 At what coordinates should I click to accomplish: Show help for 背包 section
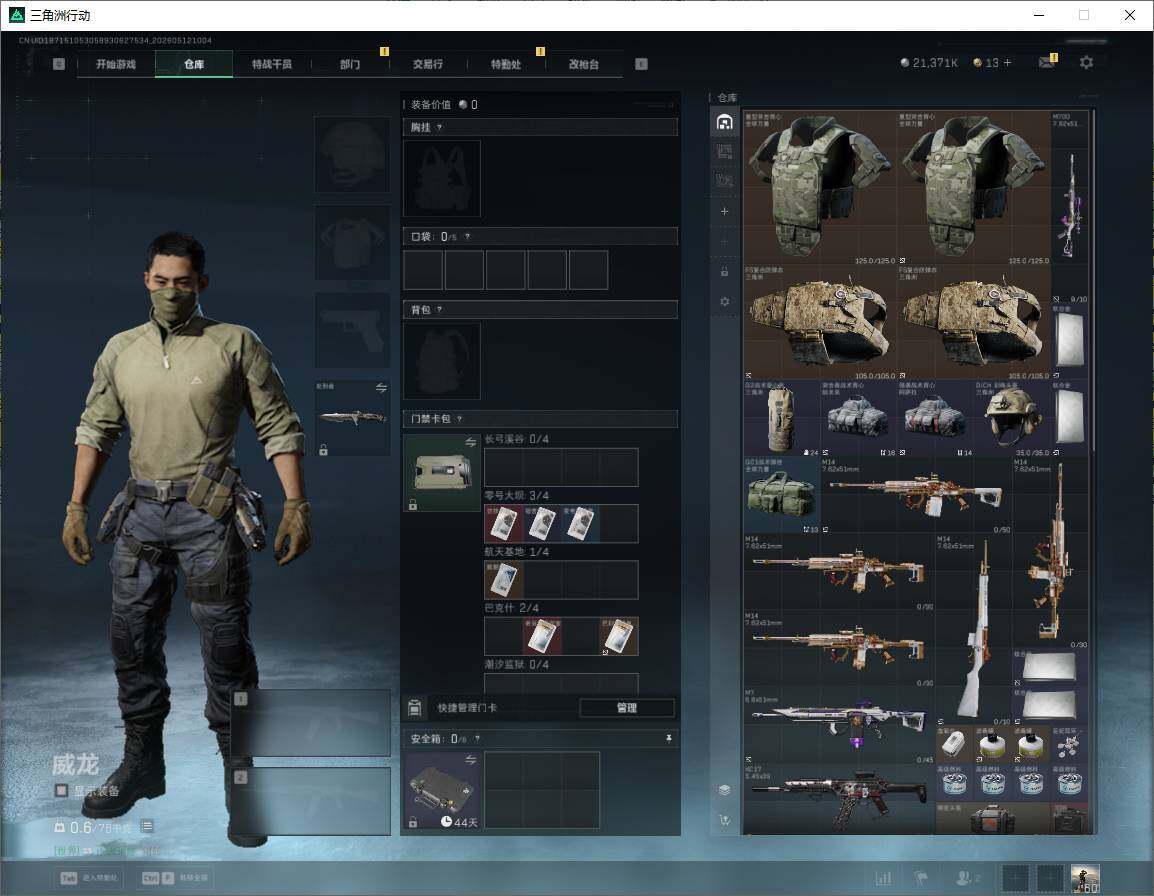click(439, 310)
